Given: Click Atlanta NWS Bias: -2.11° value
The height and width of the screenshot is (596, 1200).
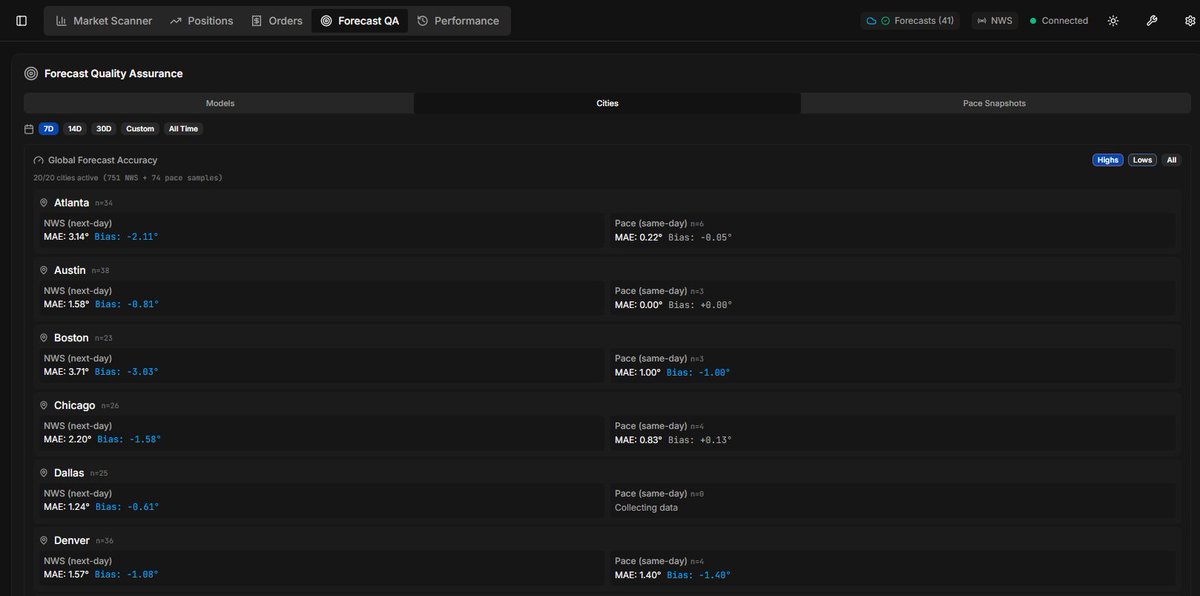Looking at the screenshot, I should click(x=127, y=237).
